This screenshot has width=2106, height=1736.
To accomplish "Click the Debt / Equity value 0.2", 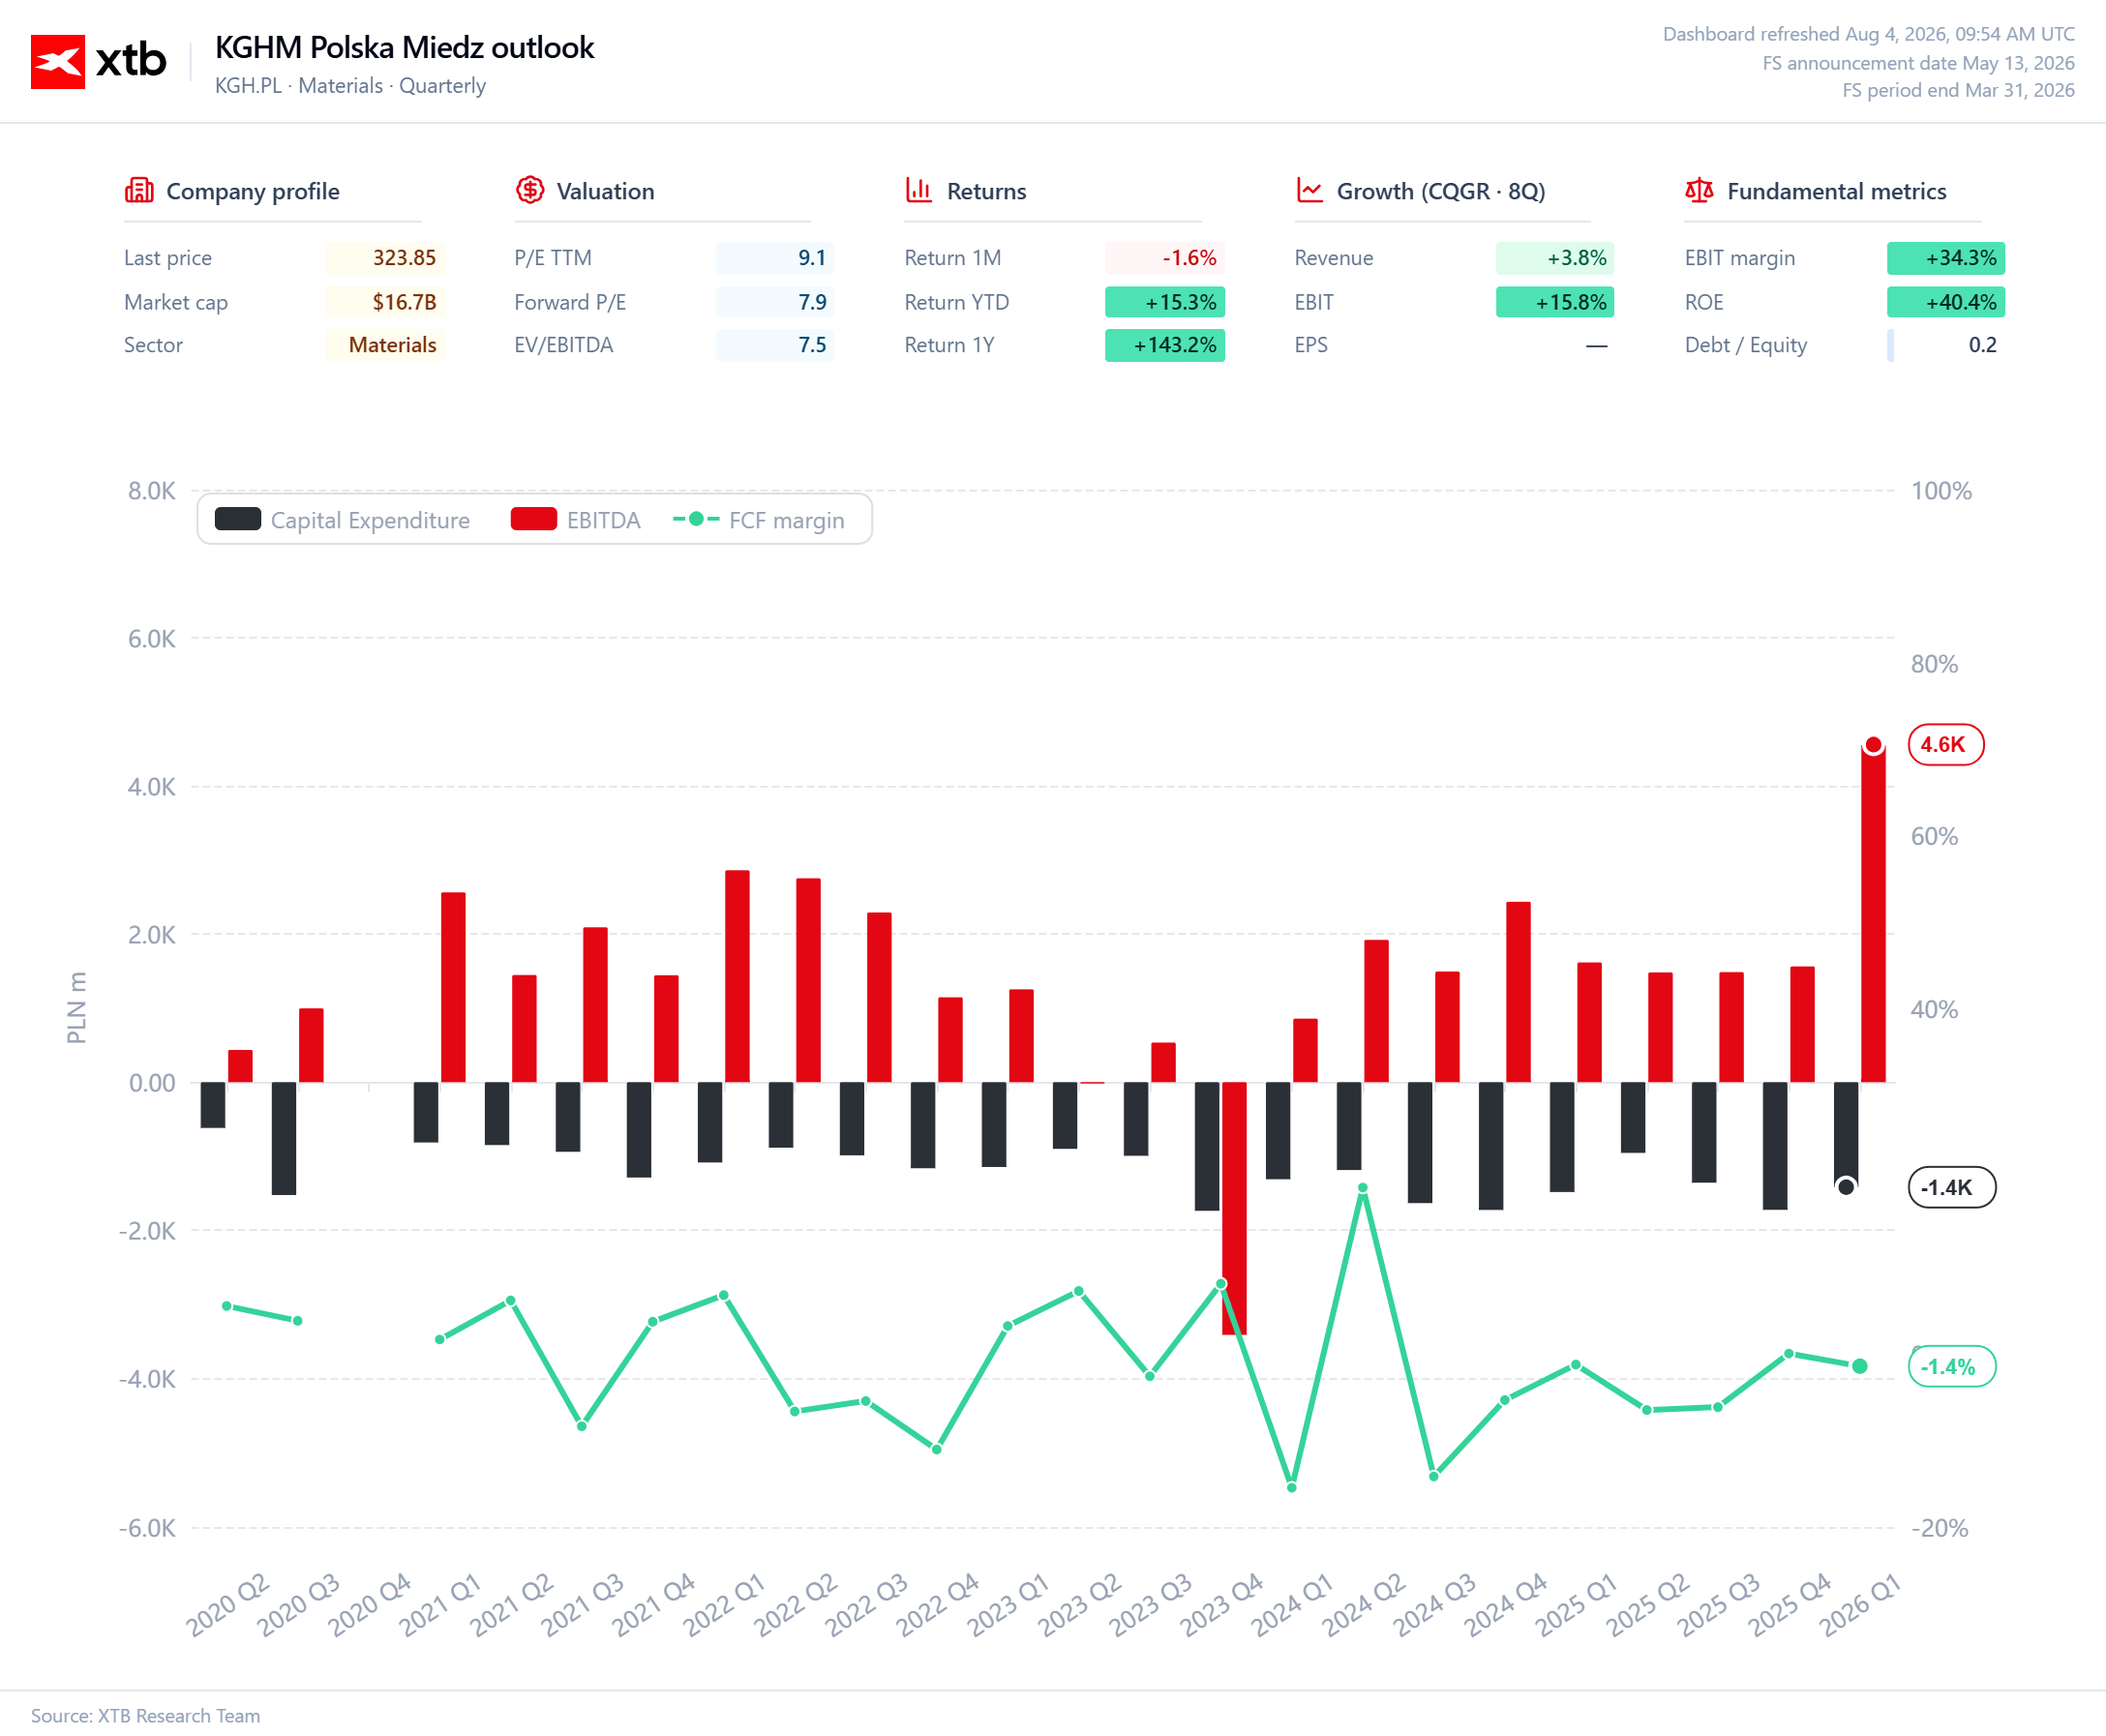I will pos(1946,345).
